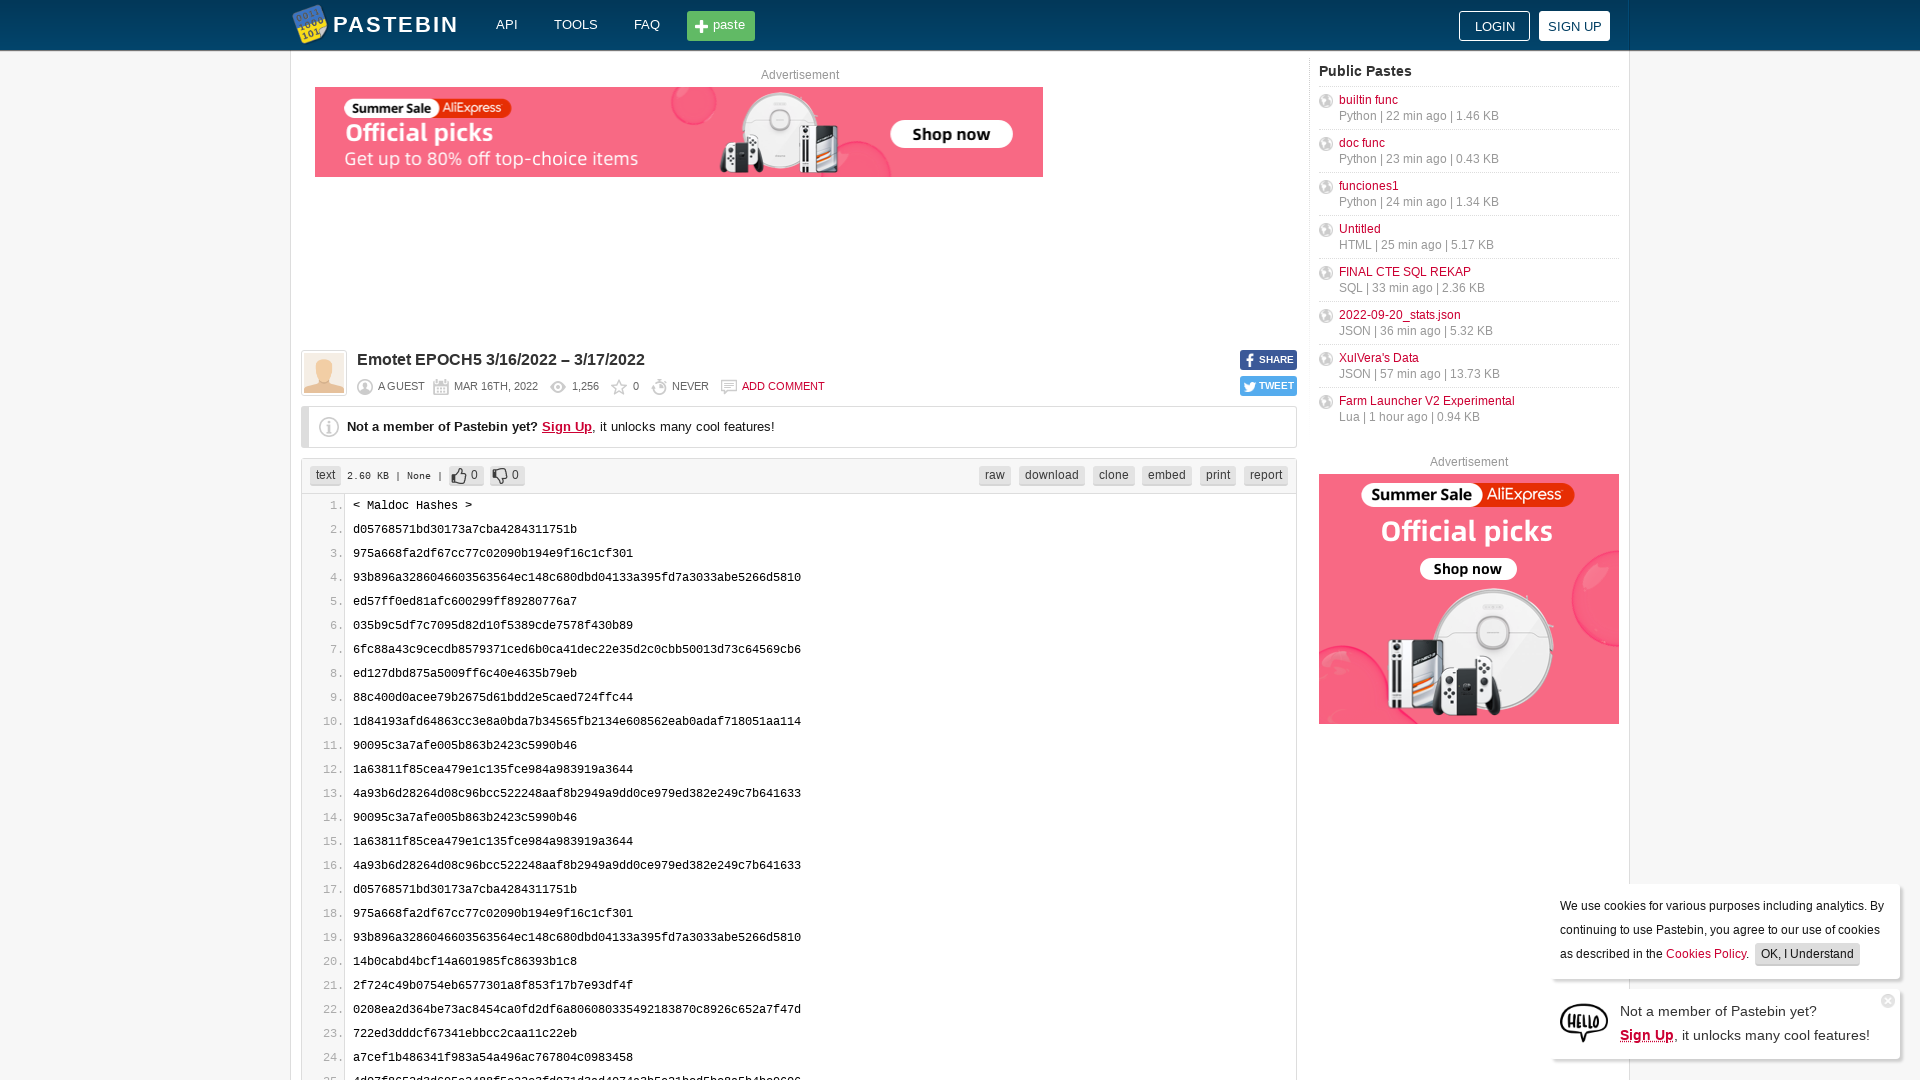Open the 2022-09-20_stats.json paste
1920x1080 pixels.
point(1400,315)
